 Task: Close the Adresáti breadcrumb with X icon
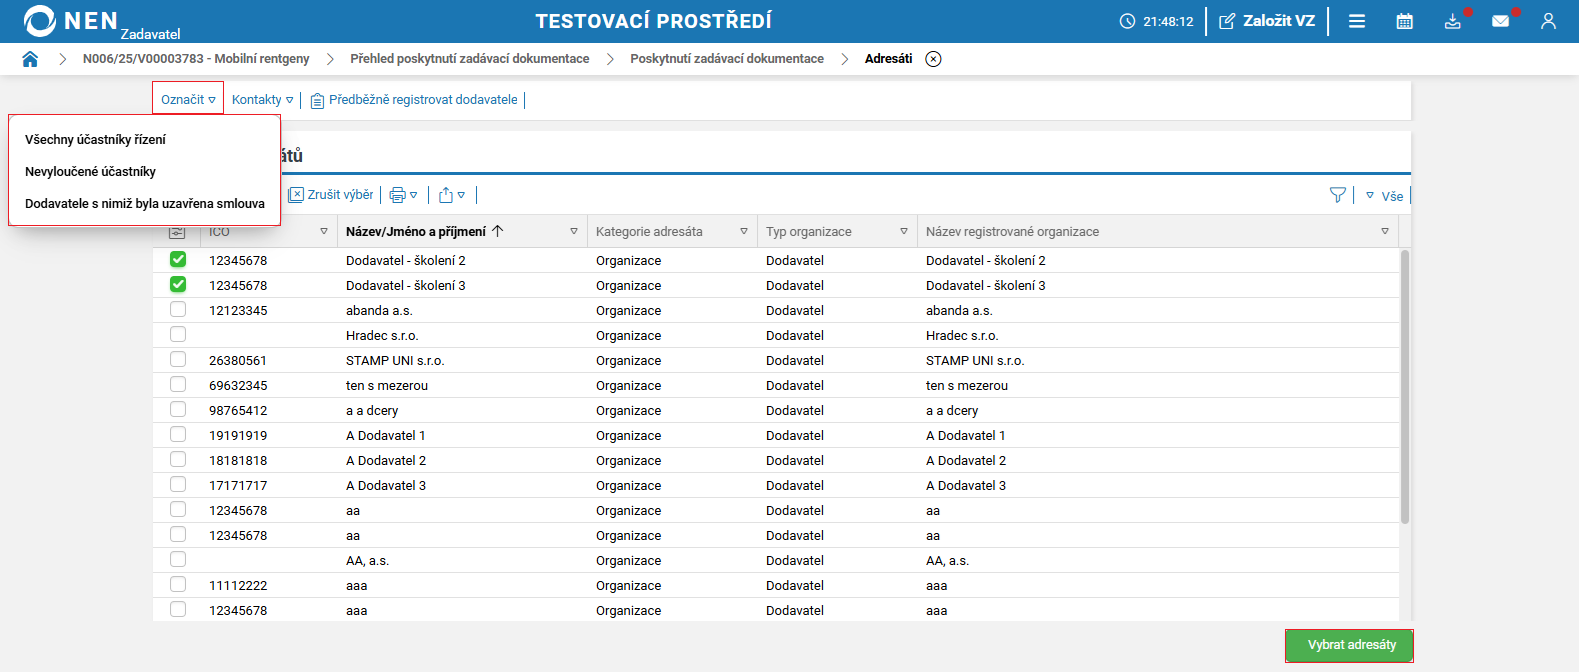tap(933, 59)
